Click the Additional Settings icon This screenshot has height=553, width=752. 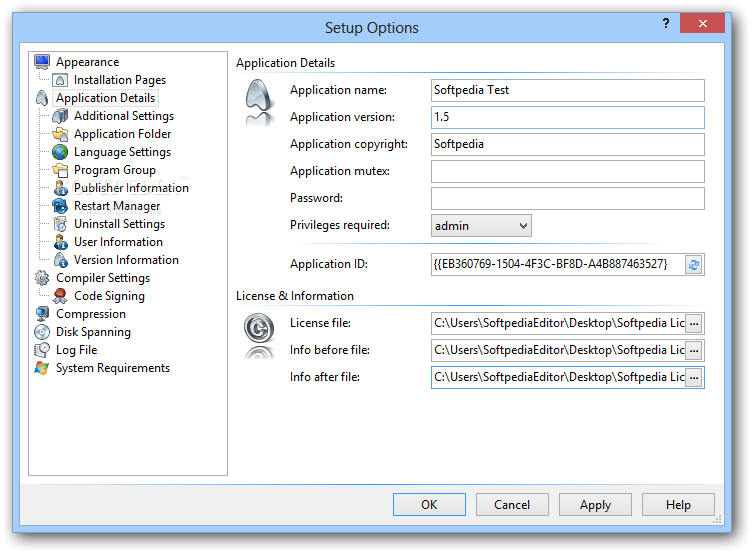click(60, 116)
